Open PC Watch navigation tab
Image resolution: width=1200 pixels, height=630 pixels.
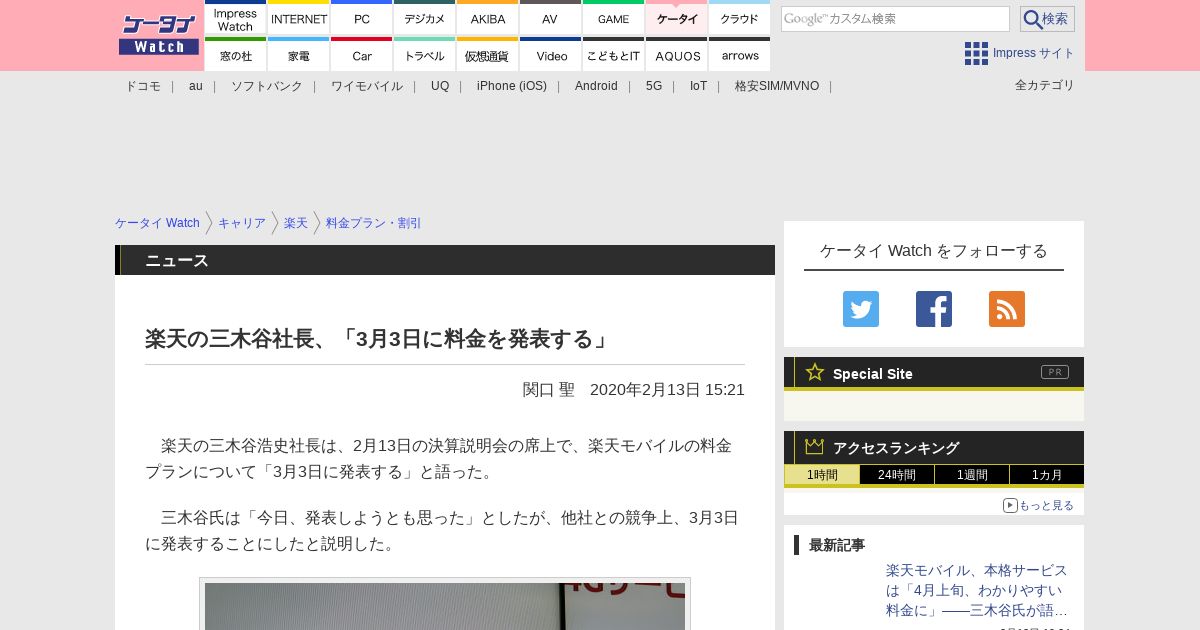click(362, 18)
